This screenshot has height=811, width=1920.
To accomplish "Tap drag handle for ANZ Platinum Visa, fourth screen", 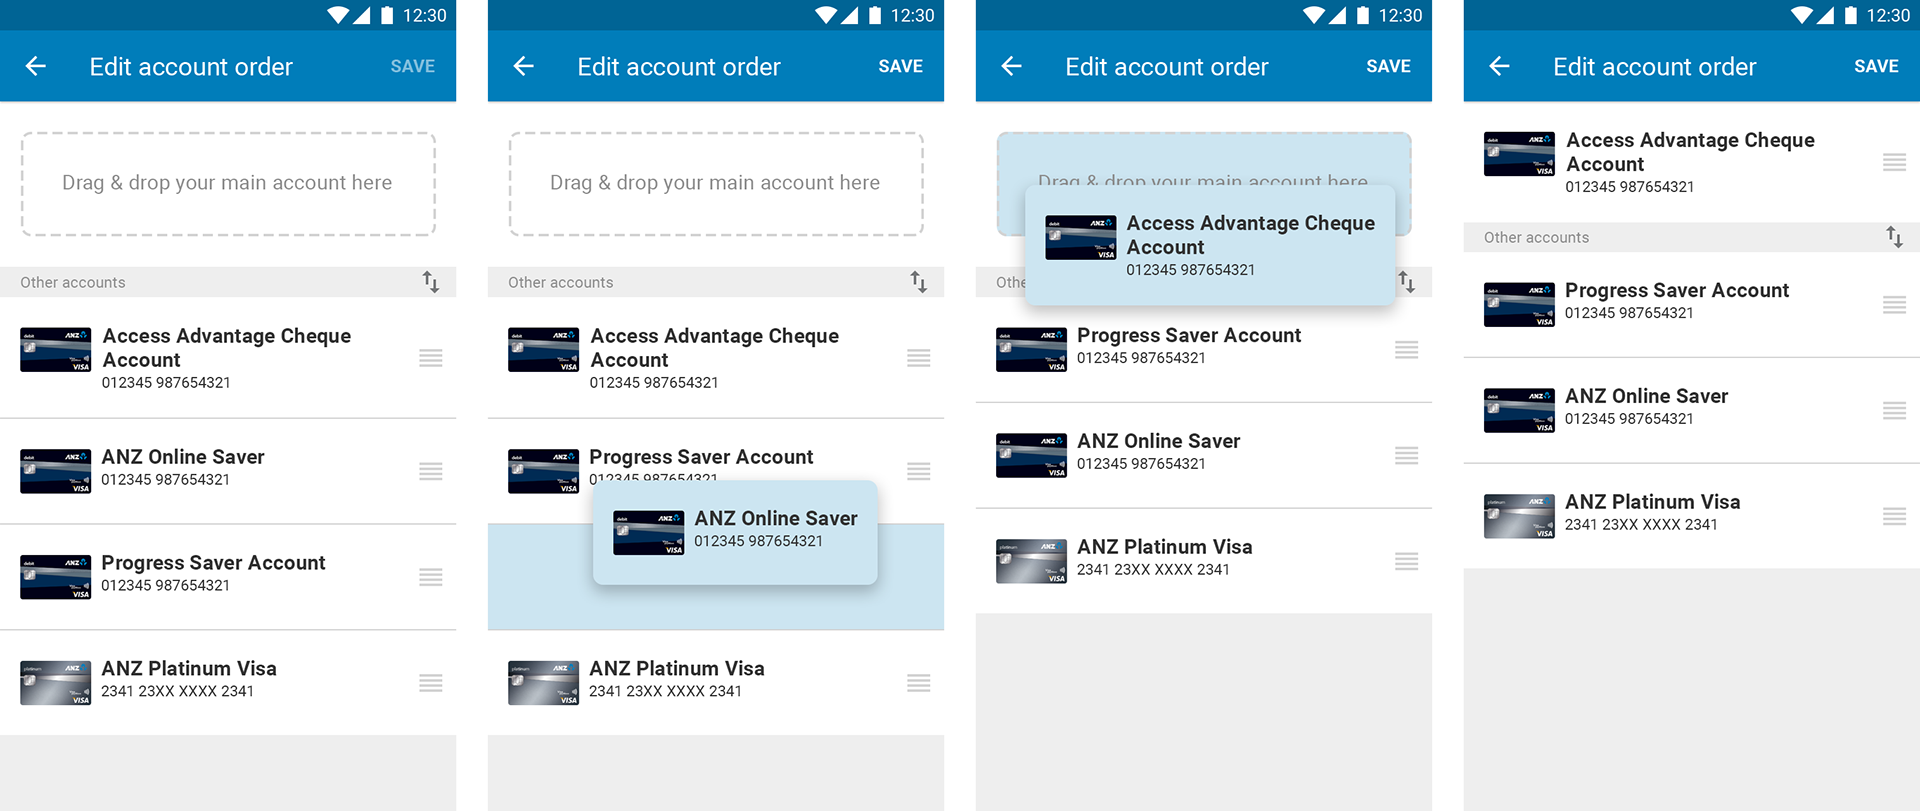I will pos(1895,517).
